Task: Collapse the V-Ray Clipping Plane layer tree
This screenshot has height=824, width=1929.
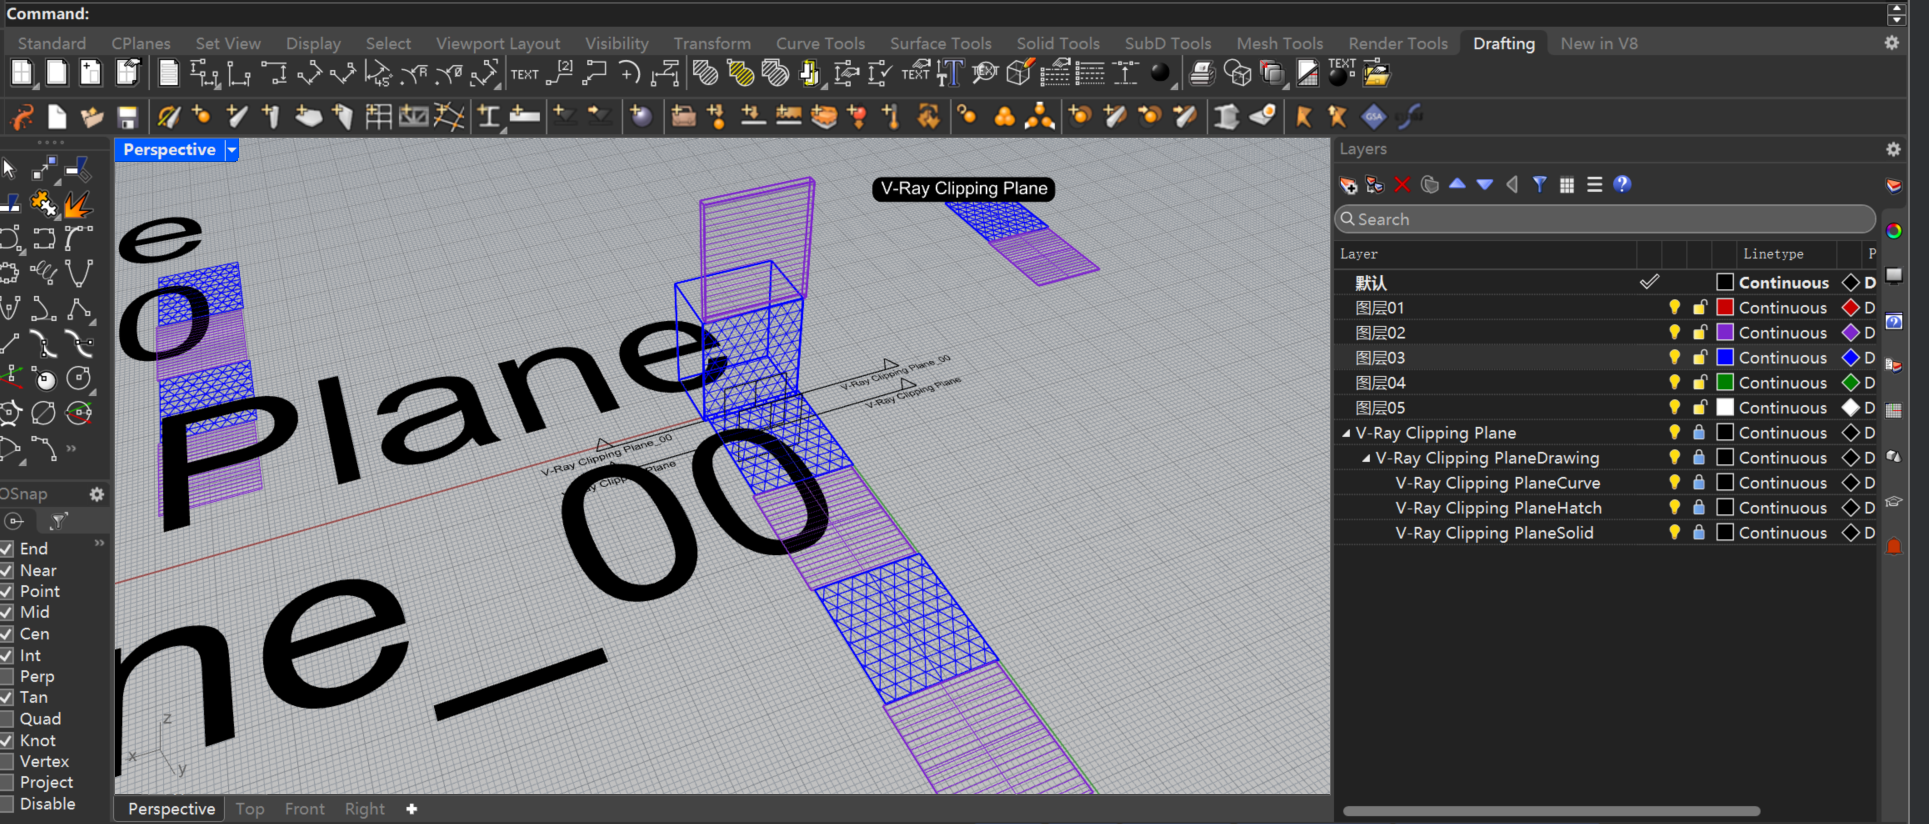Action: (x=1346, y=433)
